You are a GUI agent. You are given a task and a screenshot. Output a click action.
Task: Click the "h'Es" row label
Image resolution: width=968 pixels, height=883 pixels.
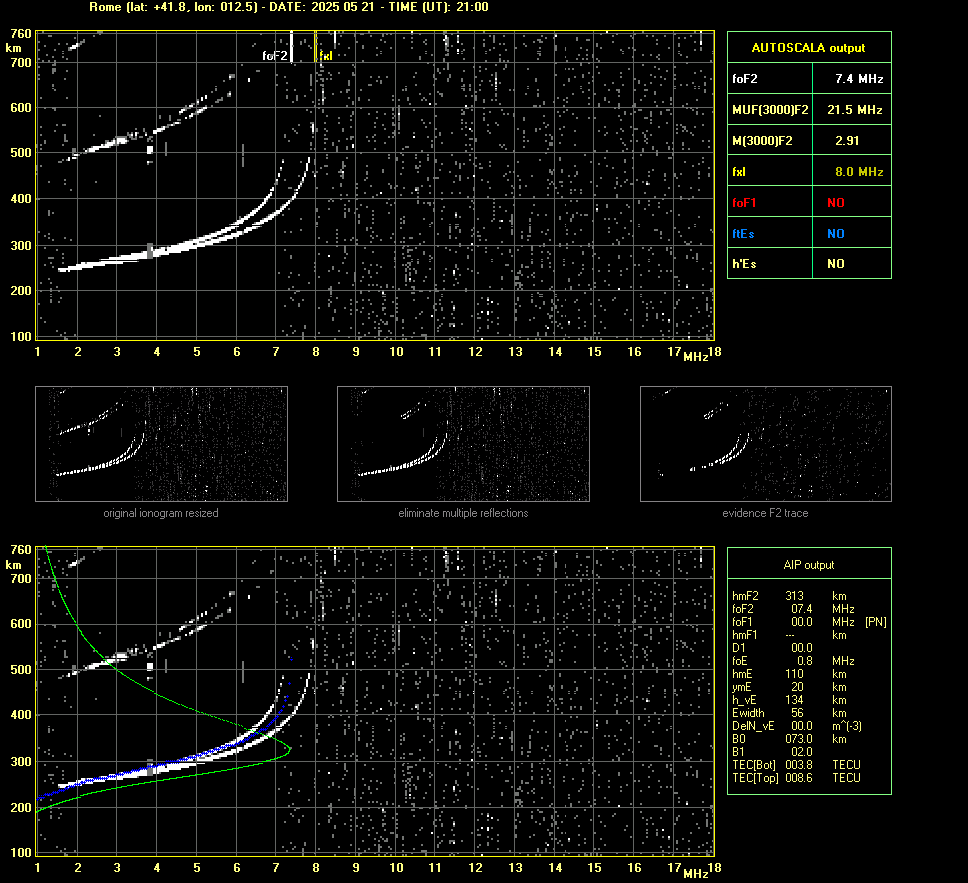(x=744, y=264)
